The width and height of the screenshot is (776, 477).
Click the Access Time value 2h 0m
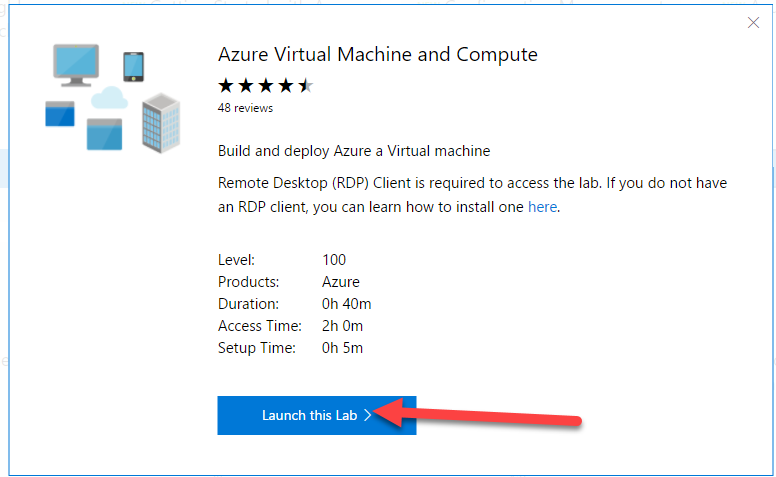[342, 326]
